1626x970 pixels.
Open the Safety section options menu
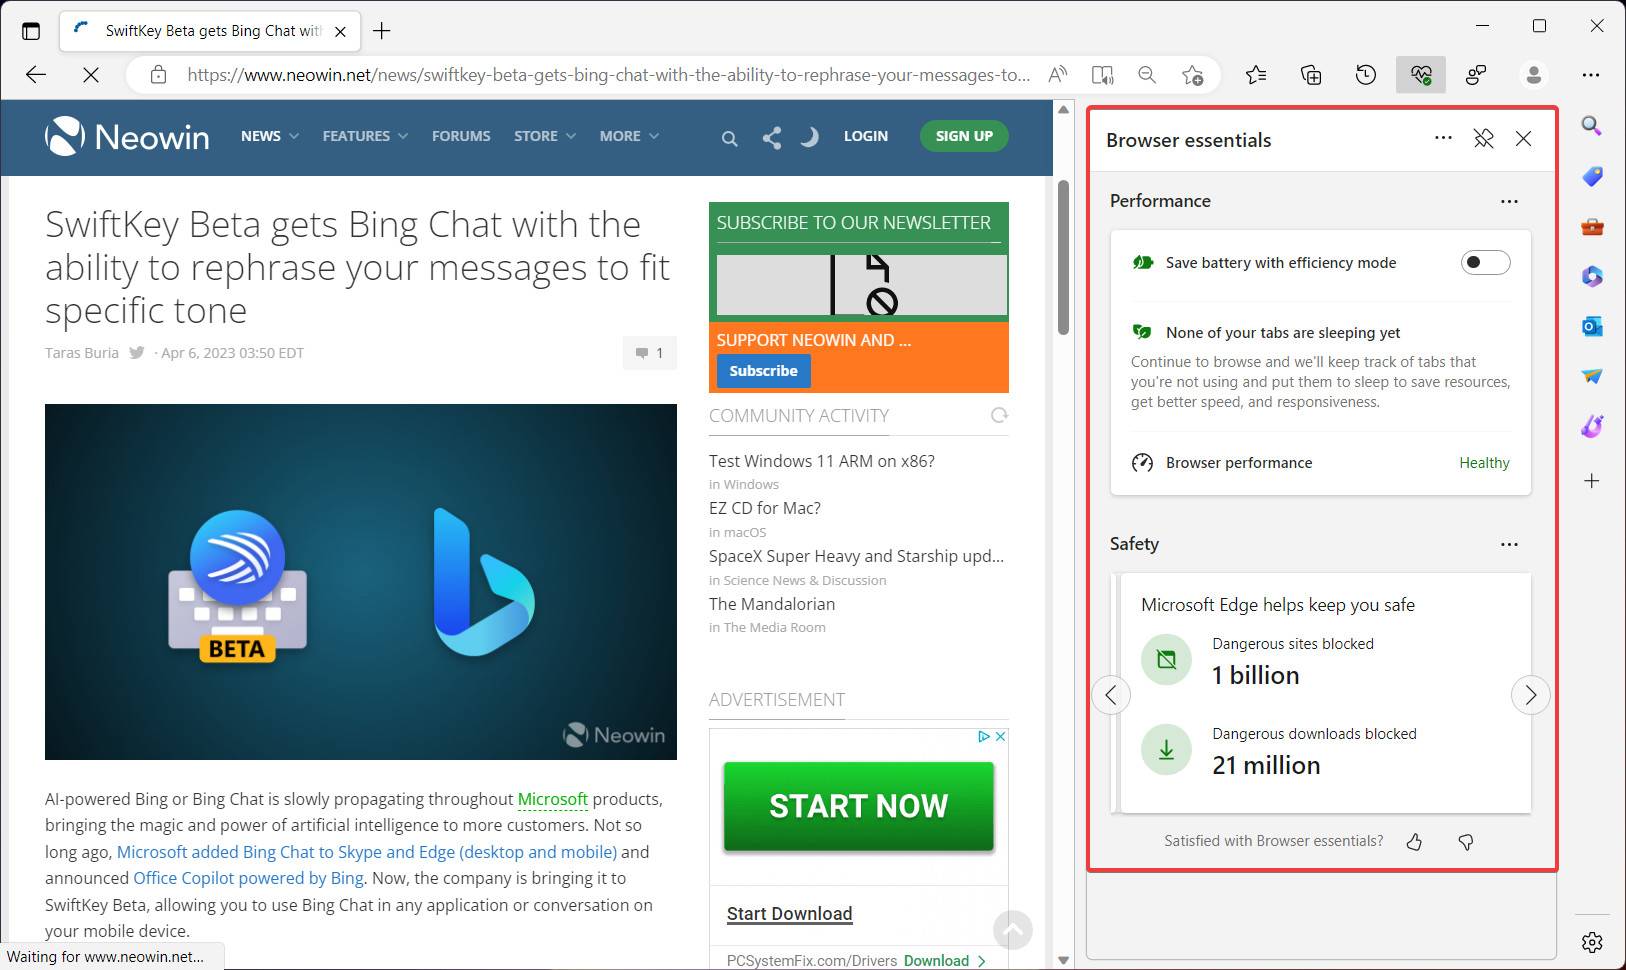coord(1509,544)
